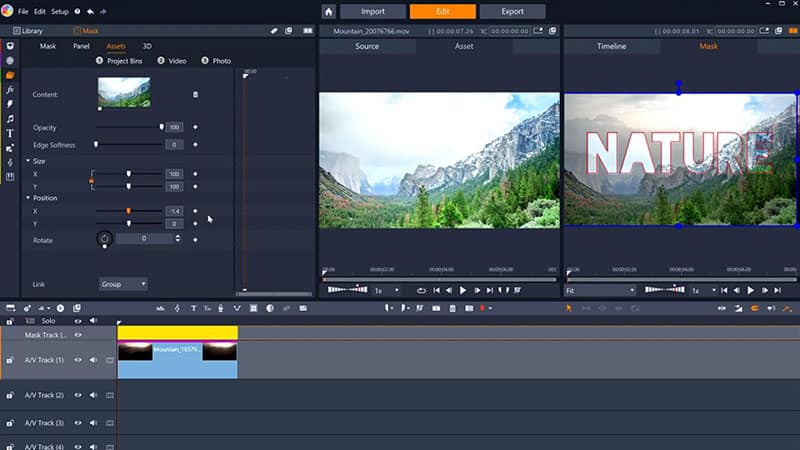
Task: Open the Fit zoom dropdown in timeline preview
Action: pyautogui.click(x=599, y=290)
